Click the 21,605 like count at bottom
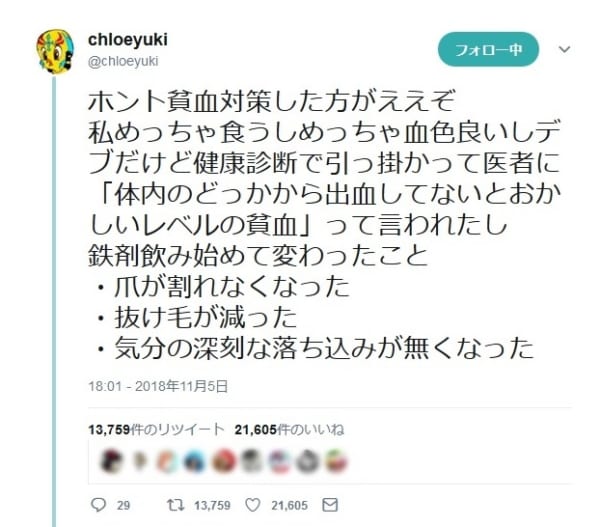This screenshot has height=527, width=600. pyautogui.click(x=289, y=506)
